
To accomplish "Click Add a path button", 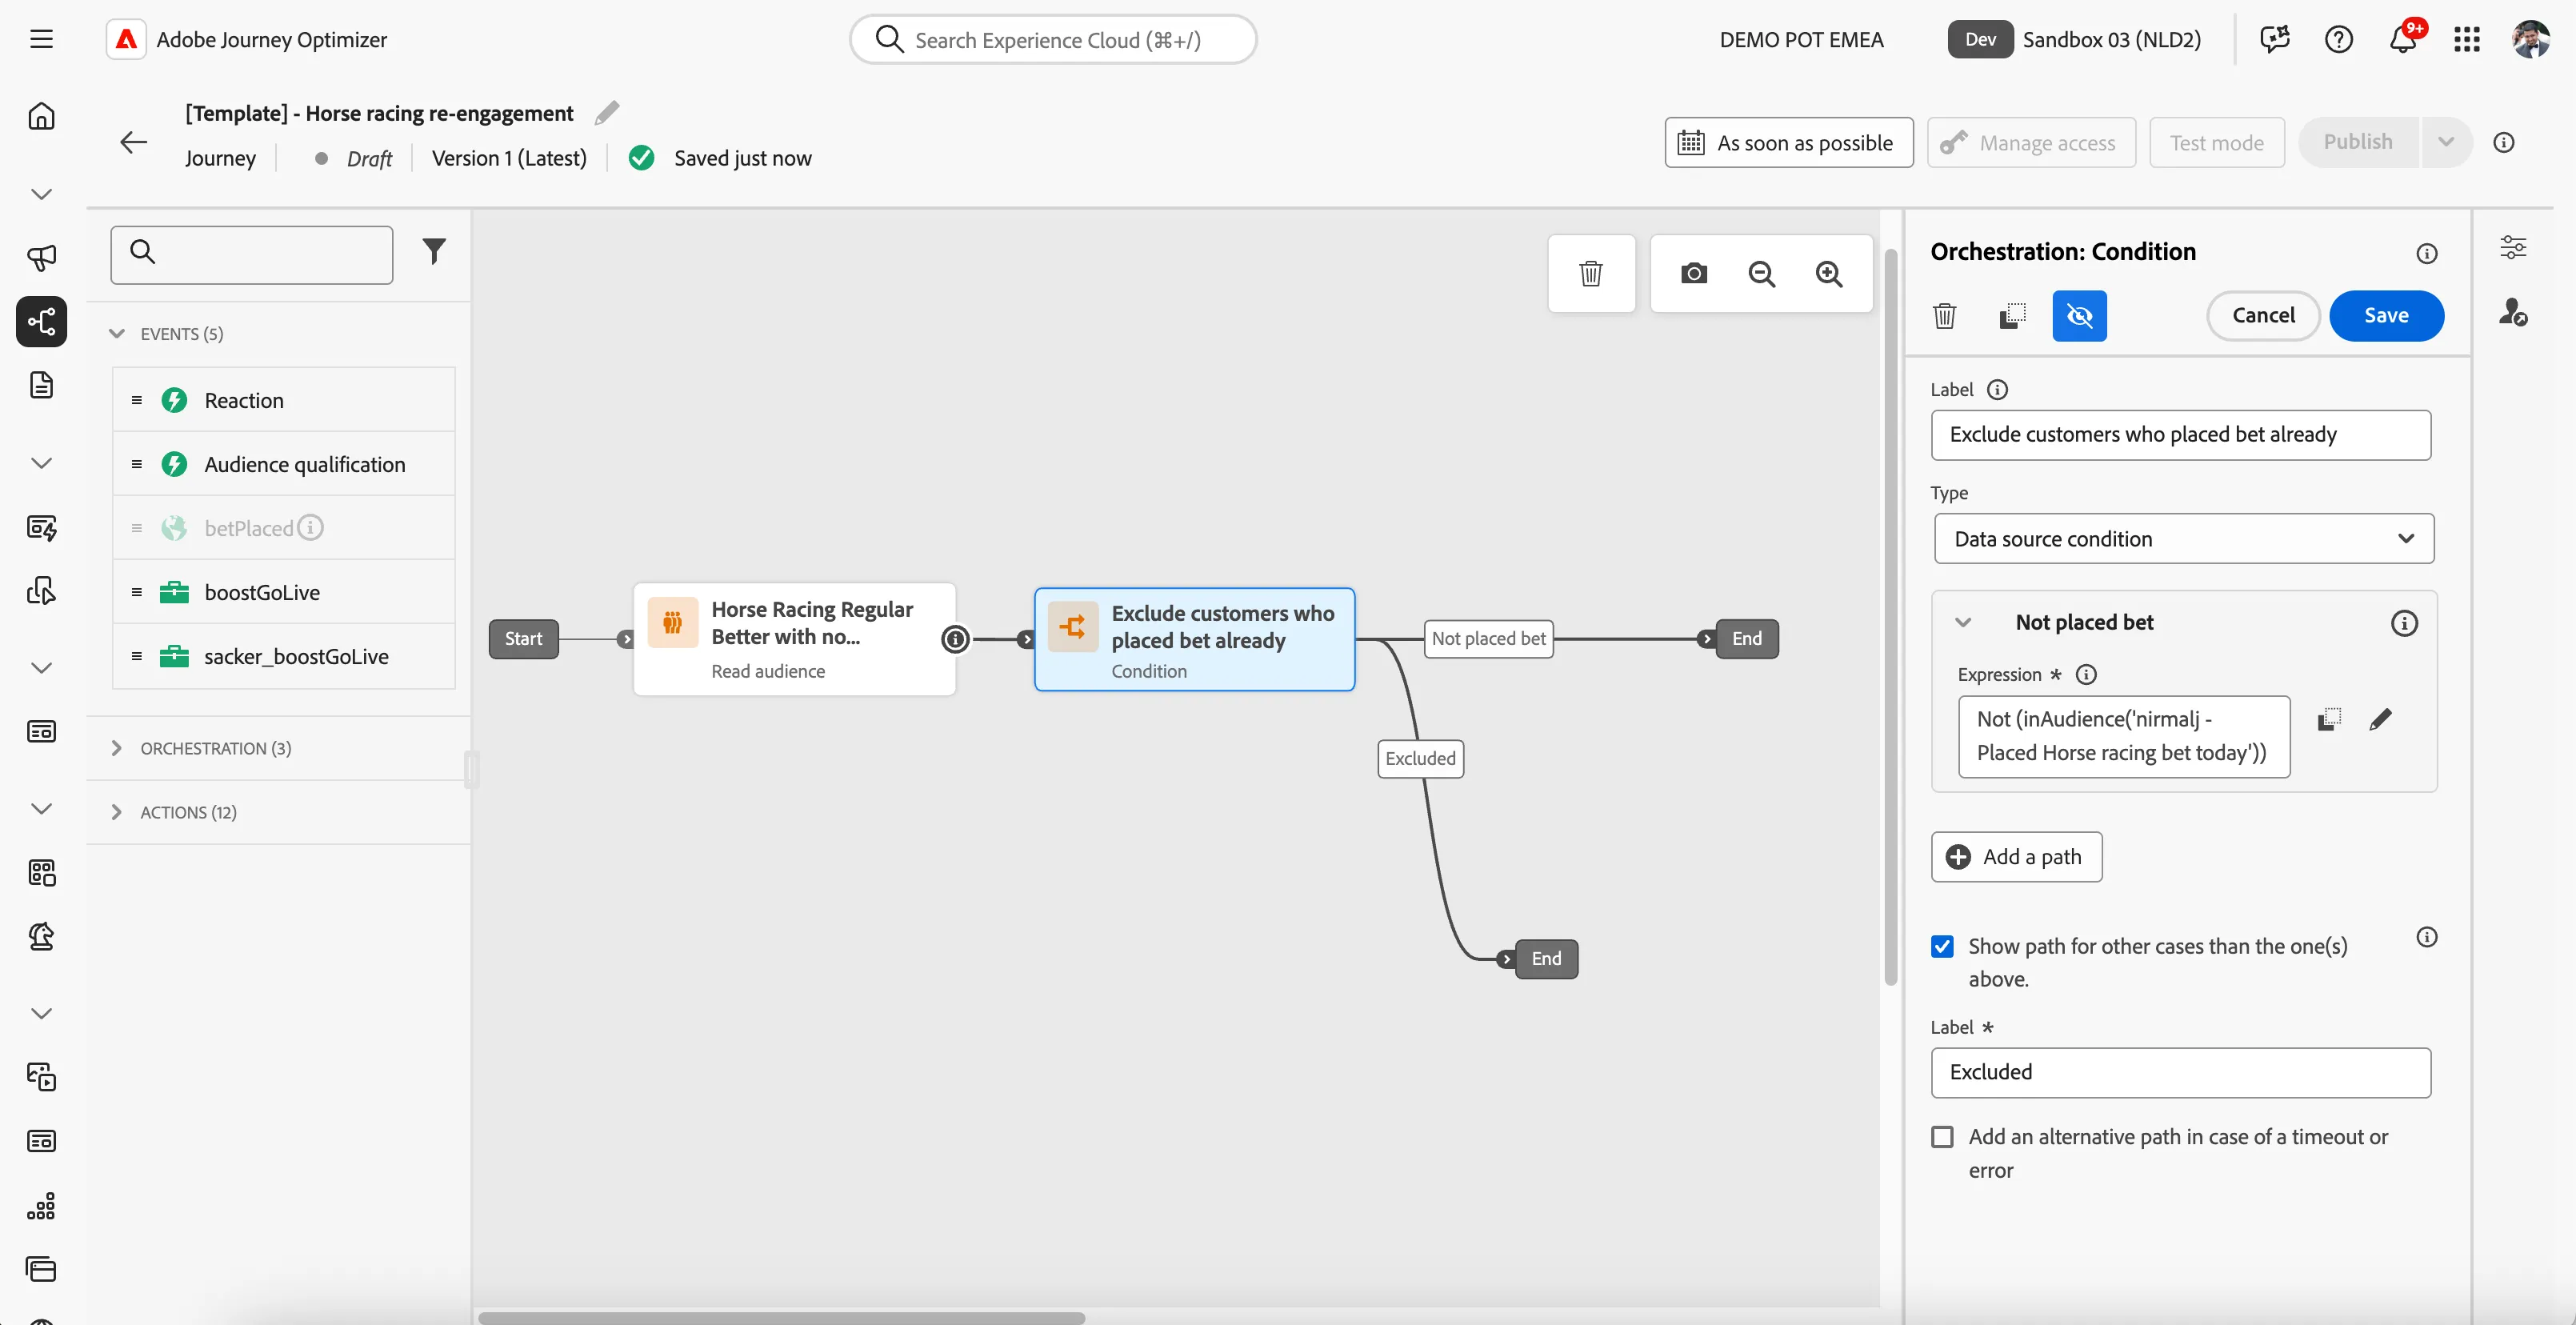I will pyautogui.click(x=2016, y=857).
